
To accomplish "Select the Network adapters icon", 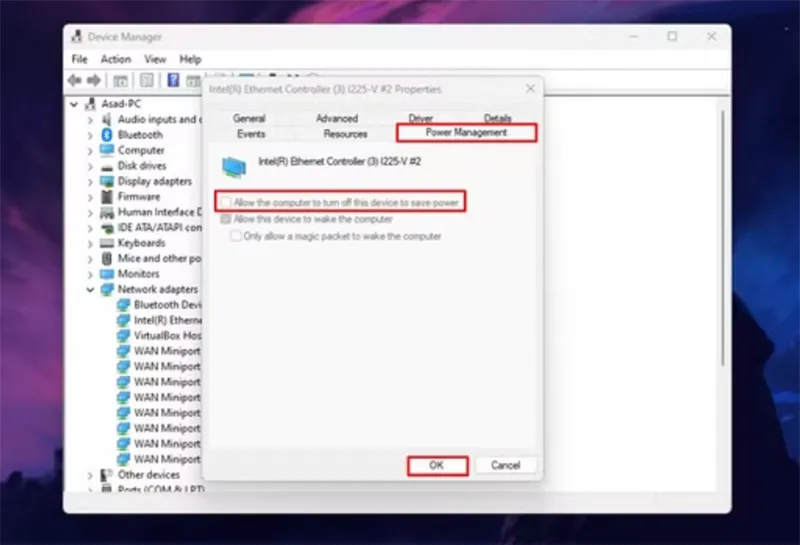I will (x=107, y=289).
